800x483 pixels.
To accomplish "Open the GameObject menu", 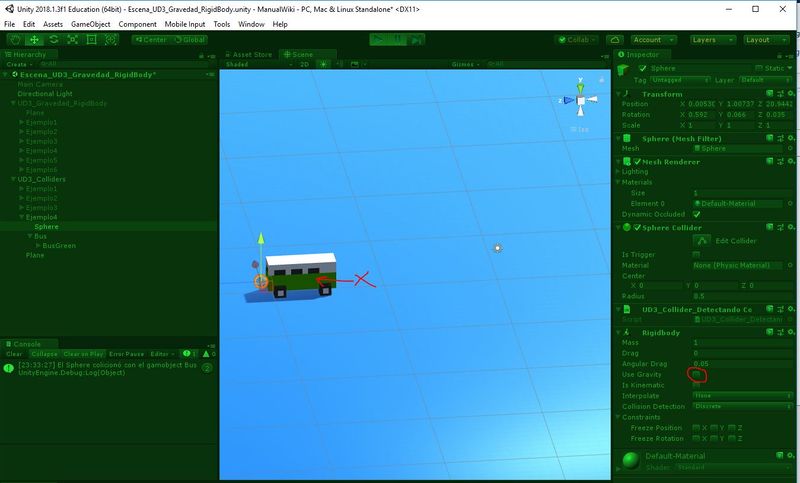I will [x=90, y=24].
